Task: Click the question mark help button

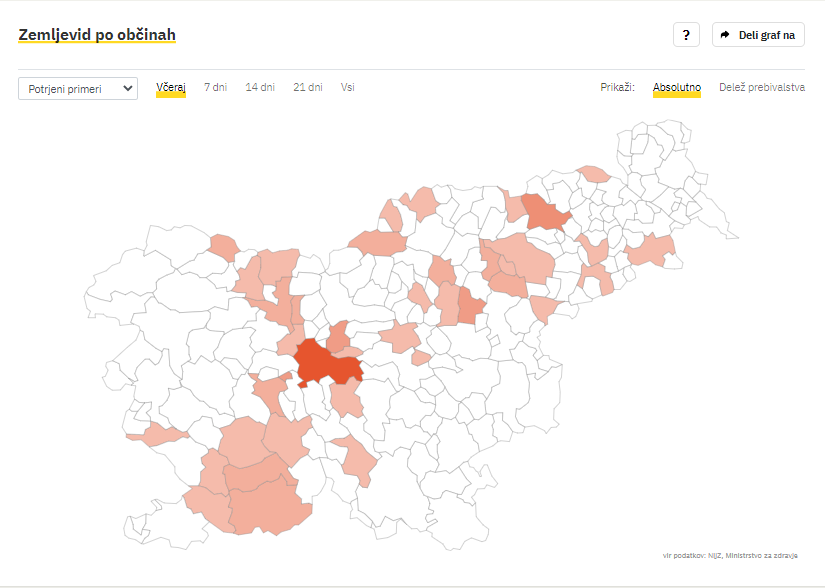Action: pyautogui.click(x=685, y=35)
